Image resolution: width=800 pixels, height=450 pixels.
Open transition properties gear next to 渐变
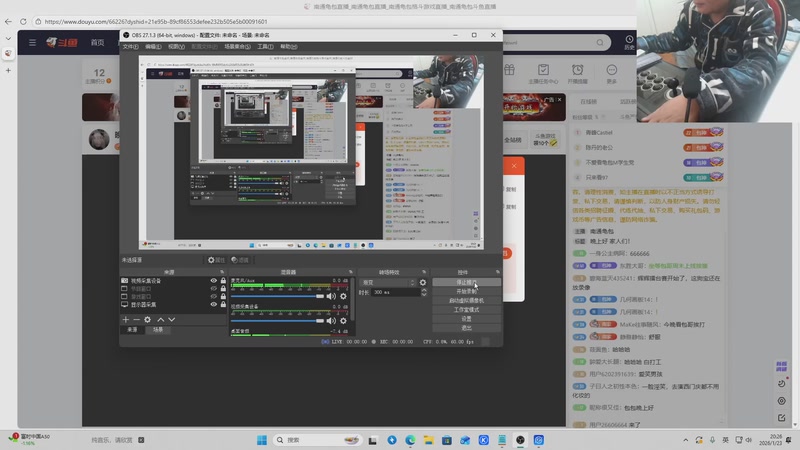422,282
